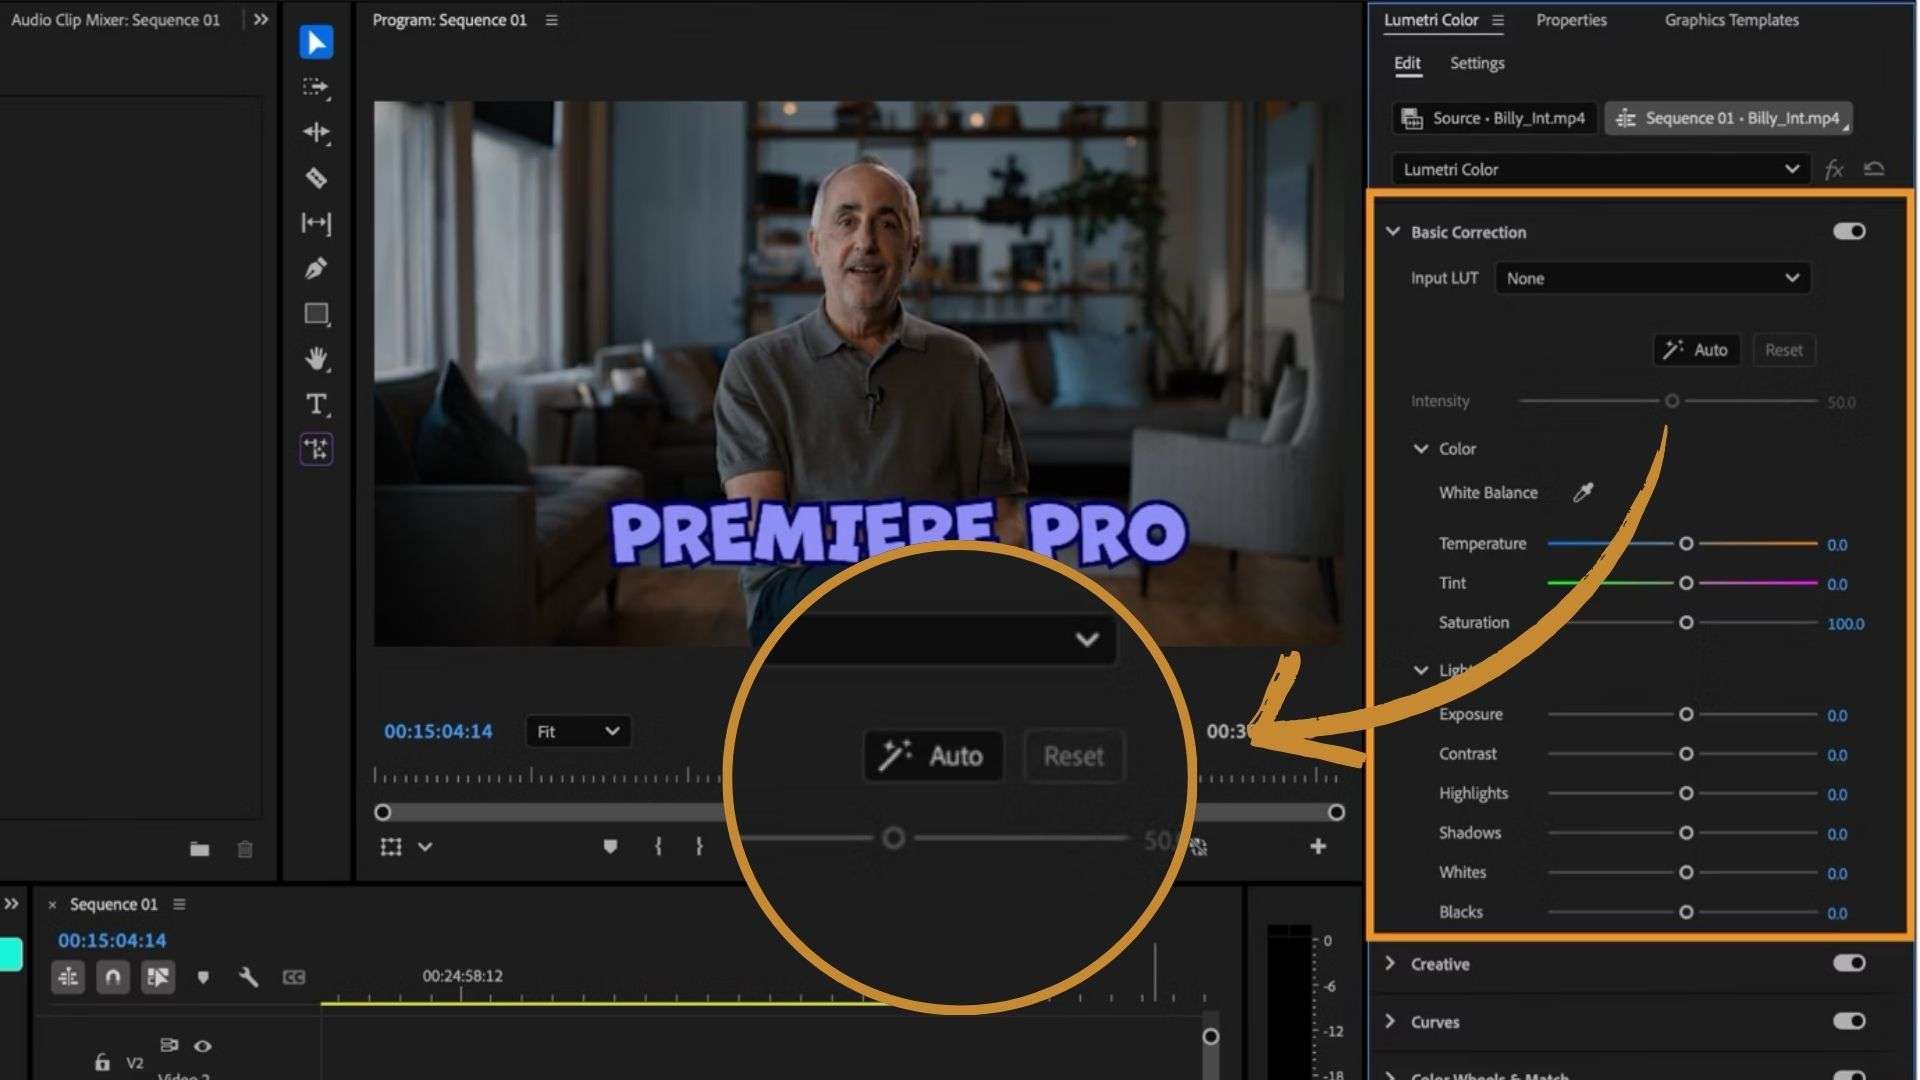
Task: Select the Ripple Edit tool
Action: tap(316, 133)
